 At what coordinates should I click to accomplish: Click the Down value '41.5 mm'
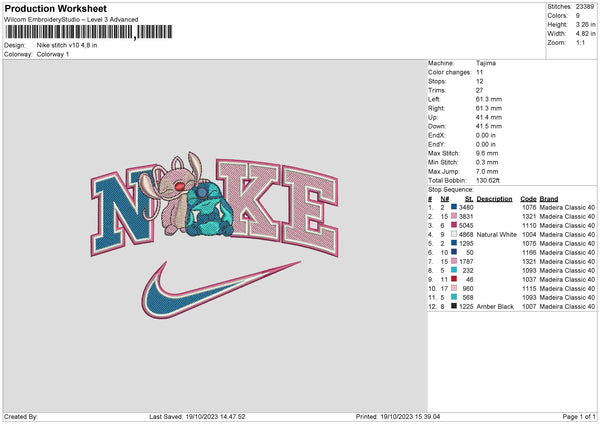tap(489, 126)
